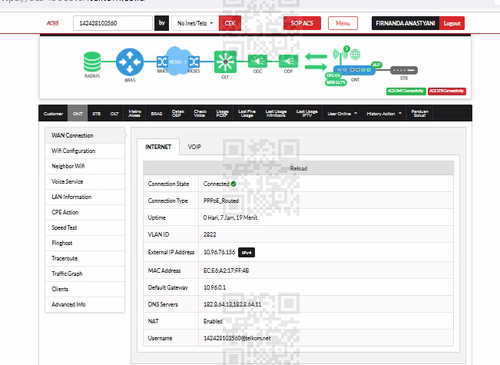This screenshot has width=500, height=365.
Task: Click the CPU usage badge under the ONT
Action: click(x=333, y=76)
